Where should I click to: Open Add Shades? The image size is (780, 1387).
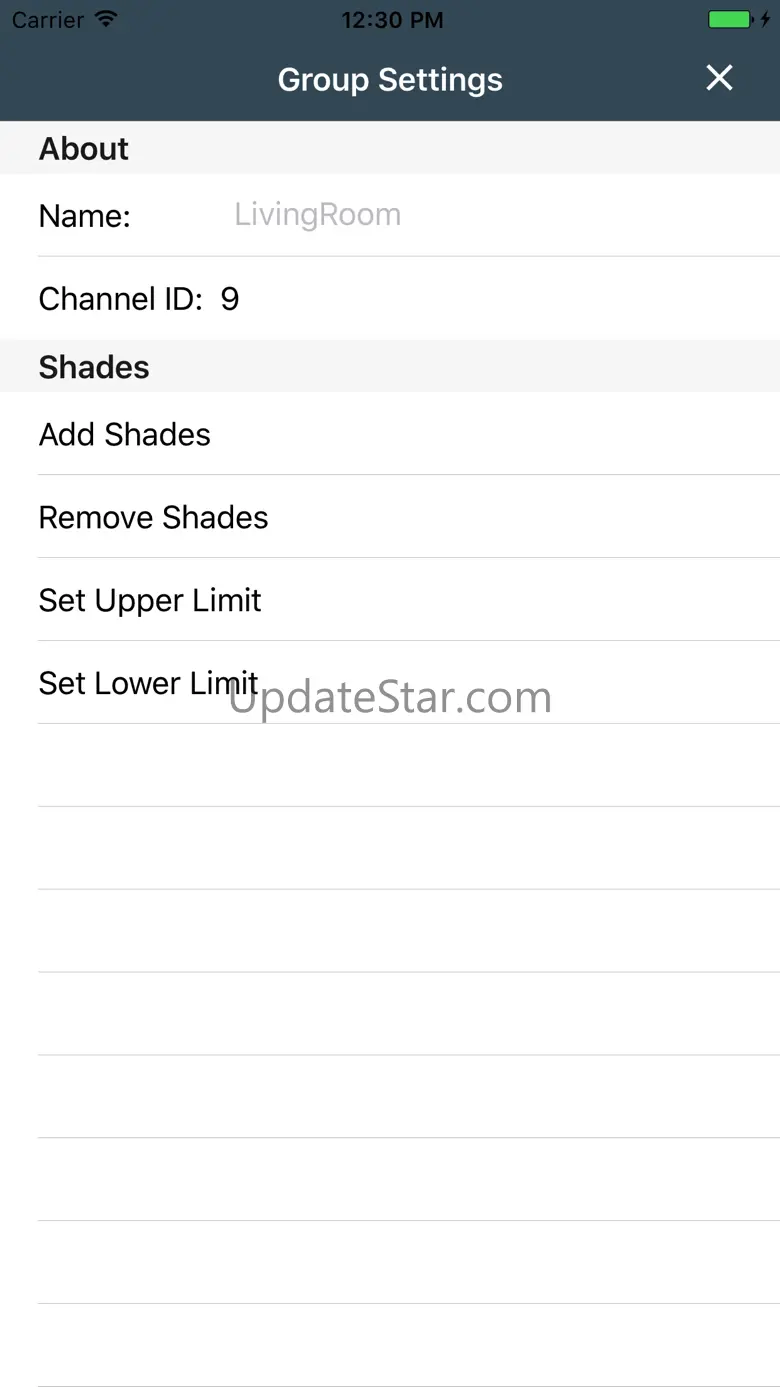click(125, 434)
